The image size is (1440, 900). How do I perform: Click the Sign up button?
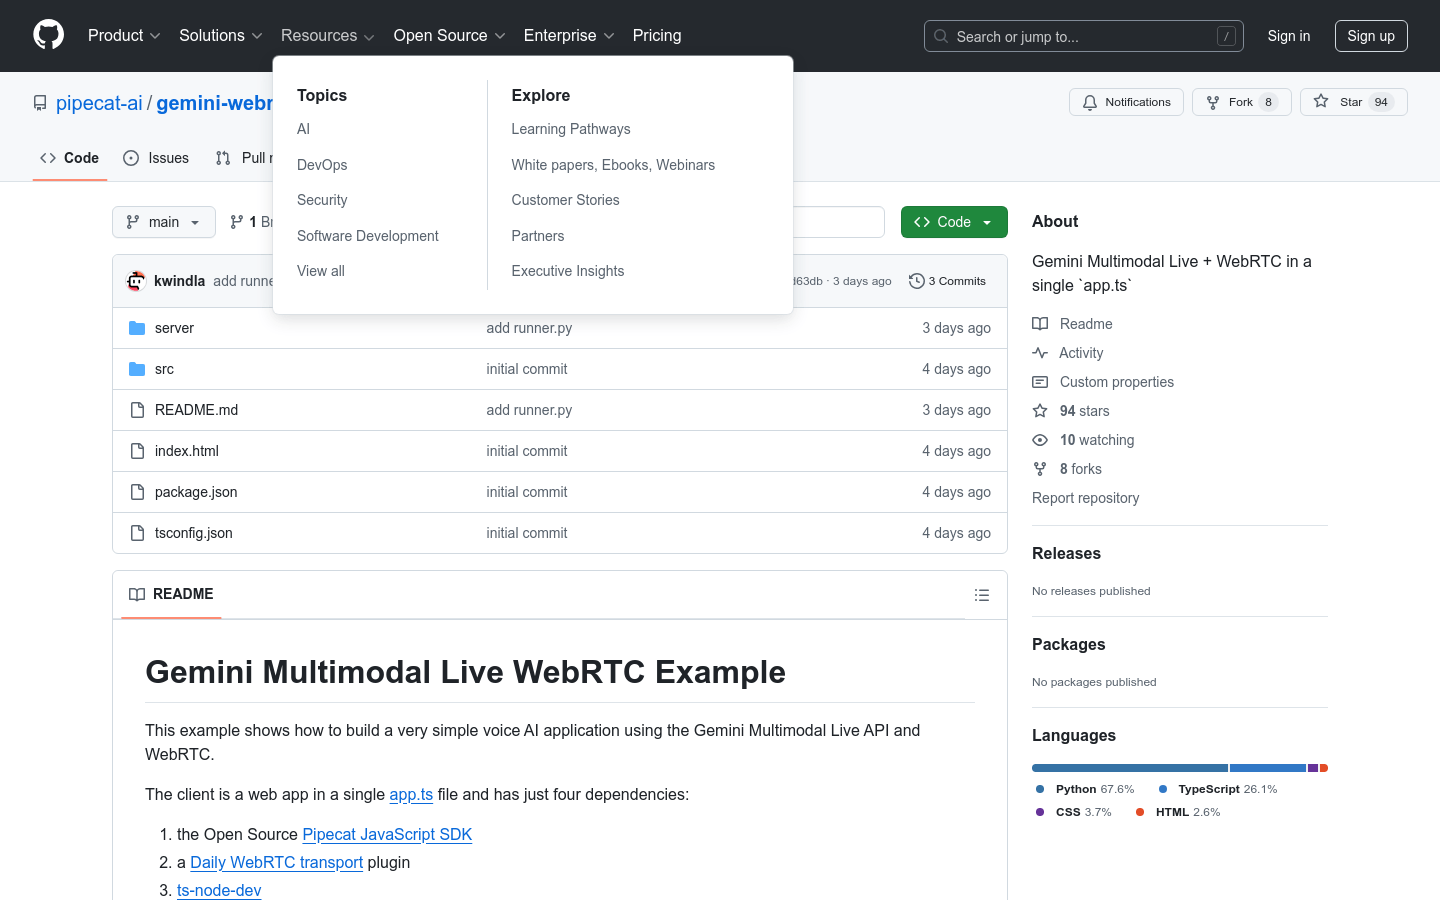(x=1371, y=36)
